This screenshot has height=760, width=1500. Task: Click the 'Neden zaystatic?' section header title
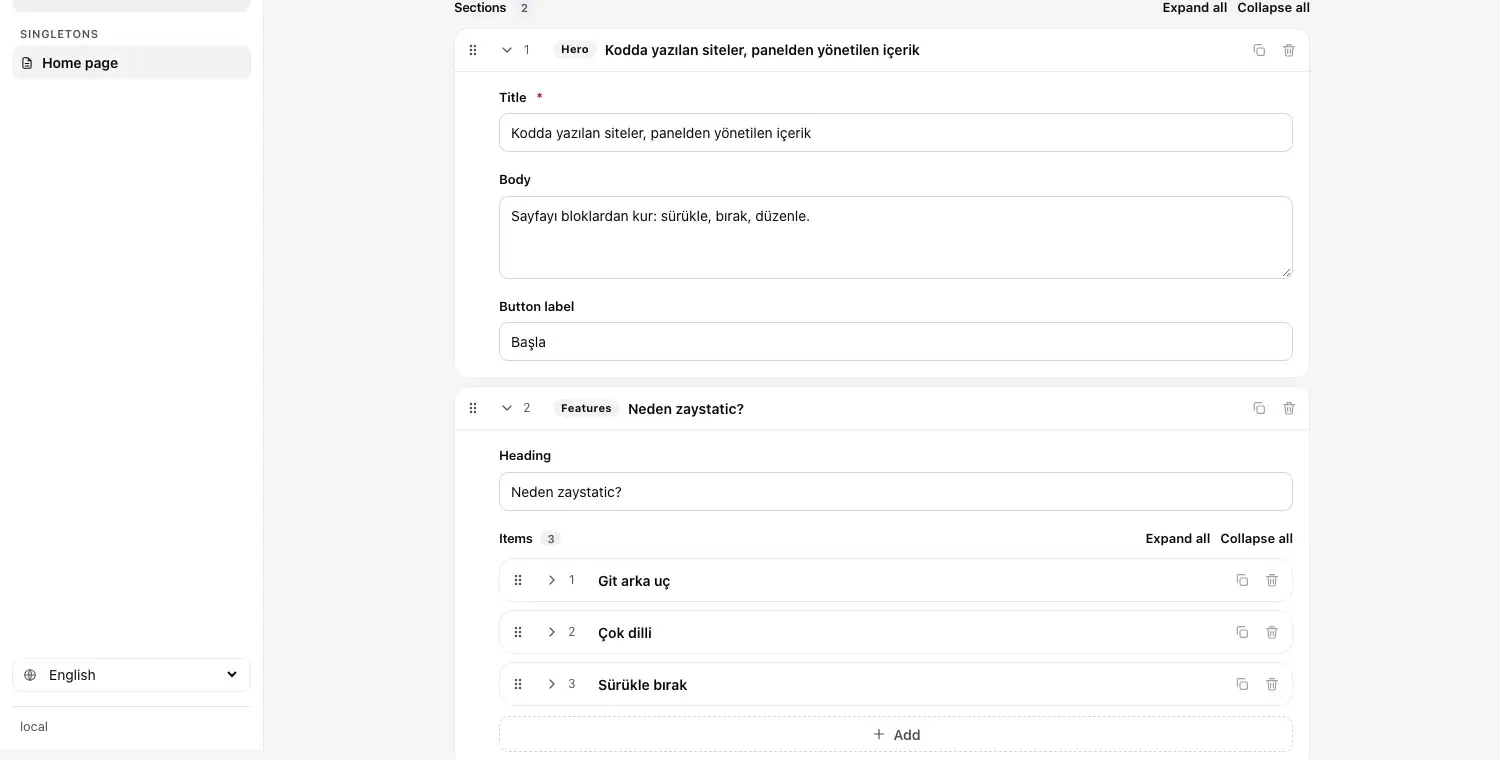686,409
